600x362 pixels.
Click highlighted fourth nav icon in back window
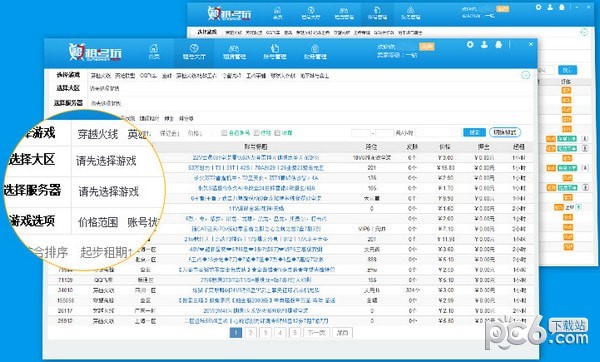click(x=377, y=13)
